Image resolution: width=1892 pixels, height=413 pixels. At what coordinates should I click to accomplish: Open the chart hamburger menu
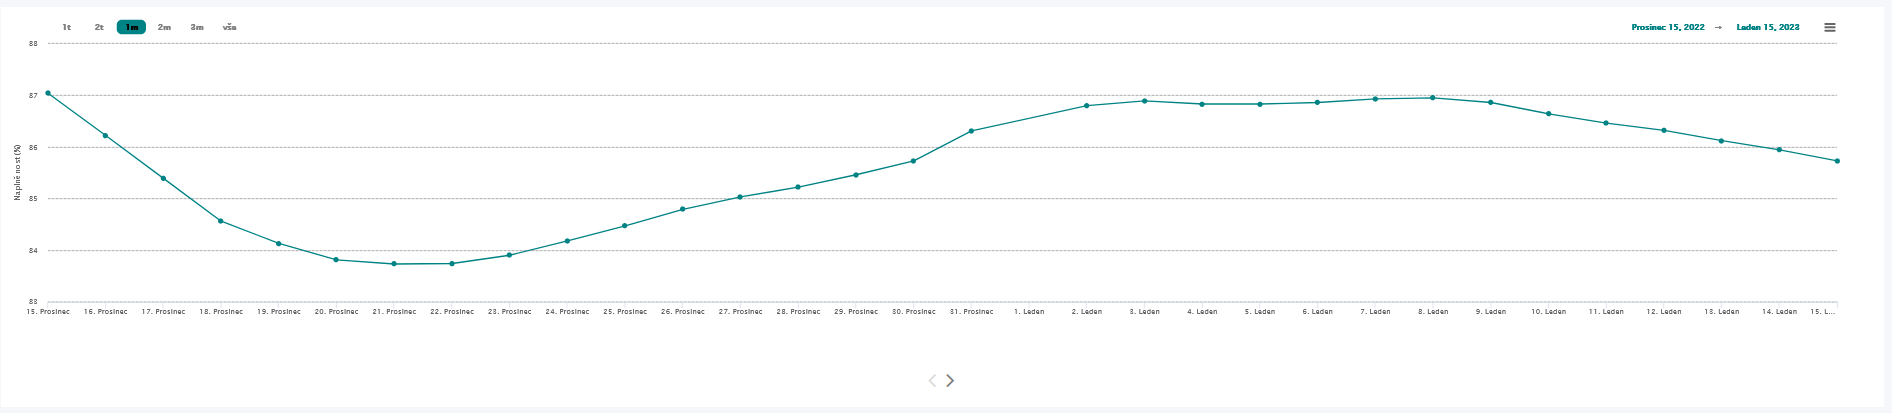pos(1830,27)
